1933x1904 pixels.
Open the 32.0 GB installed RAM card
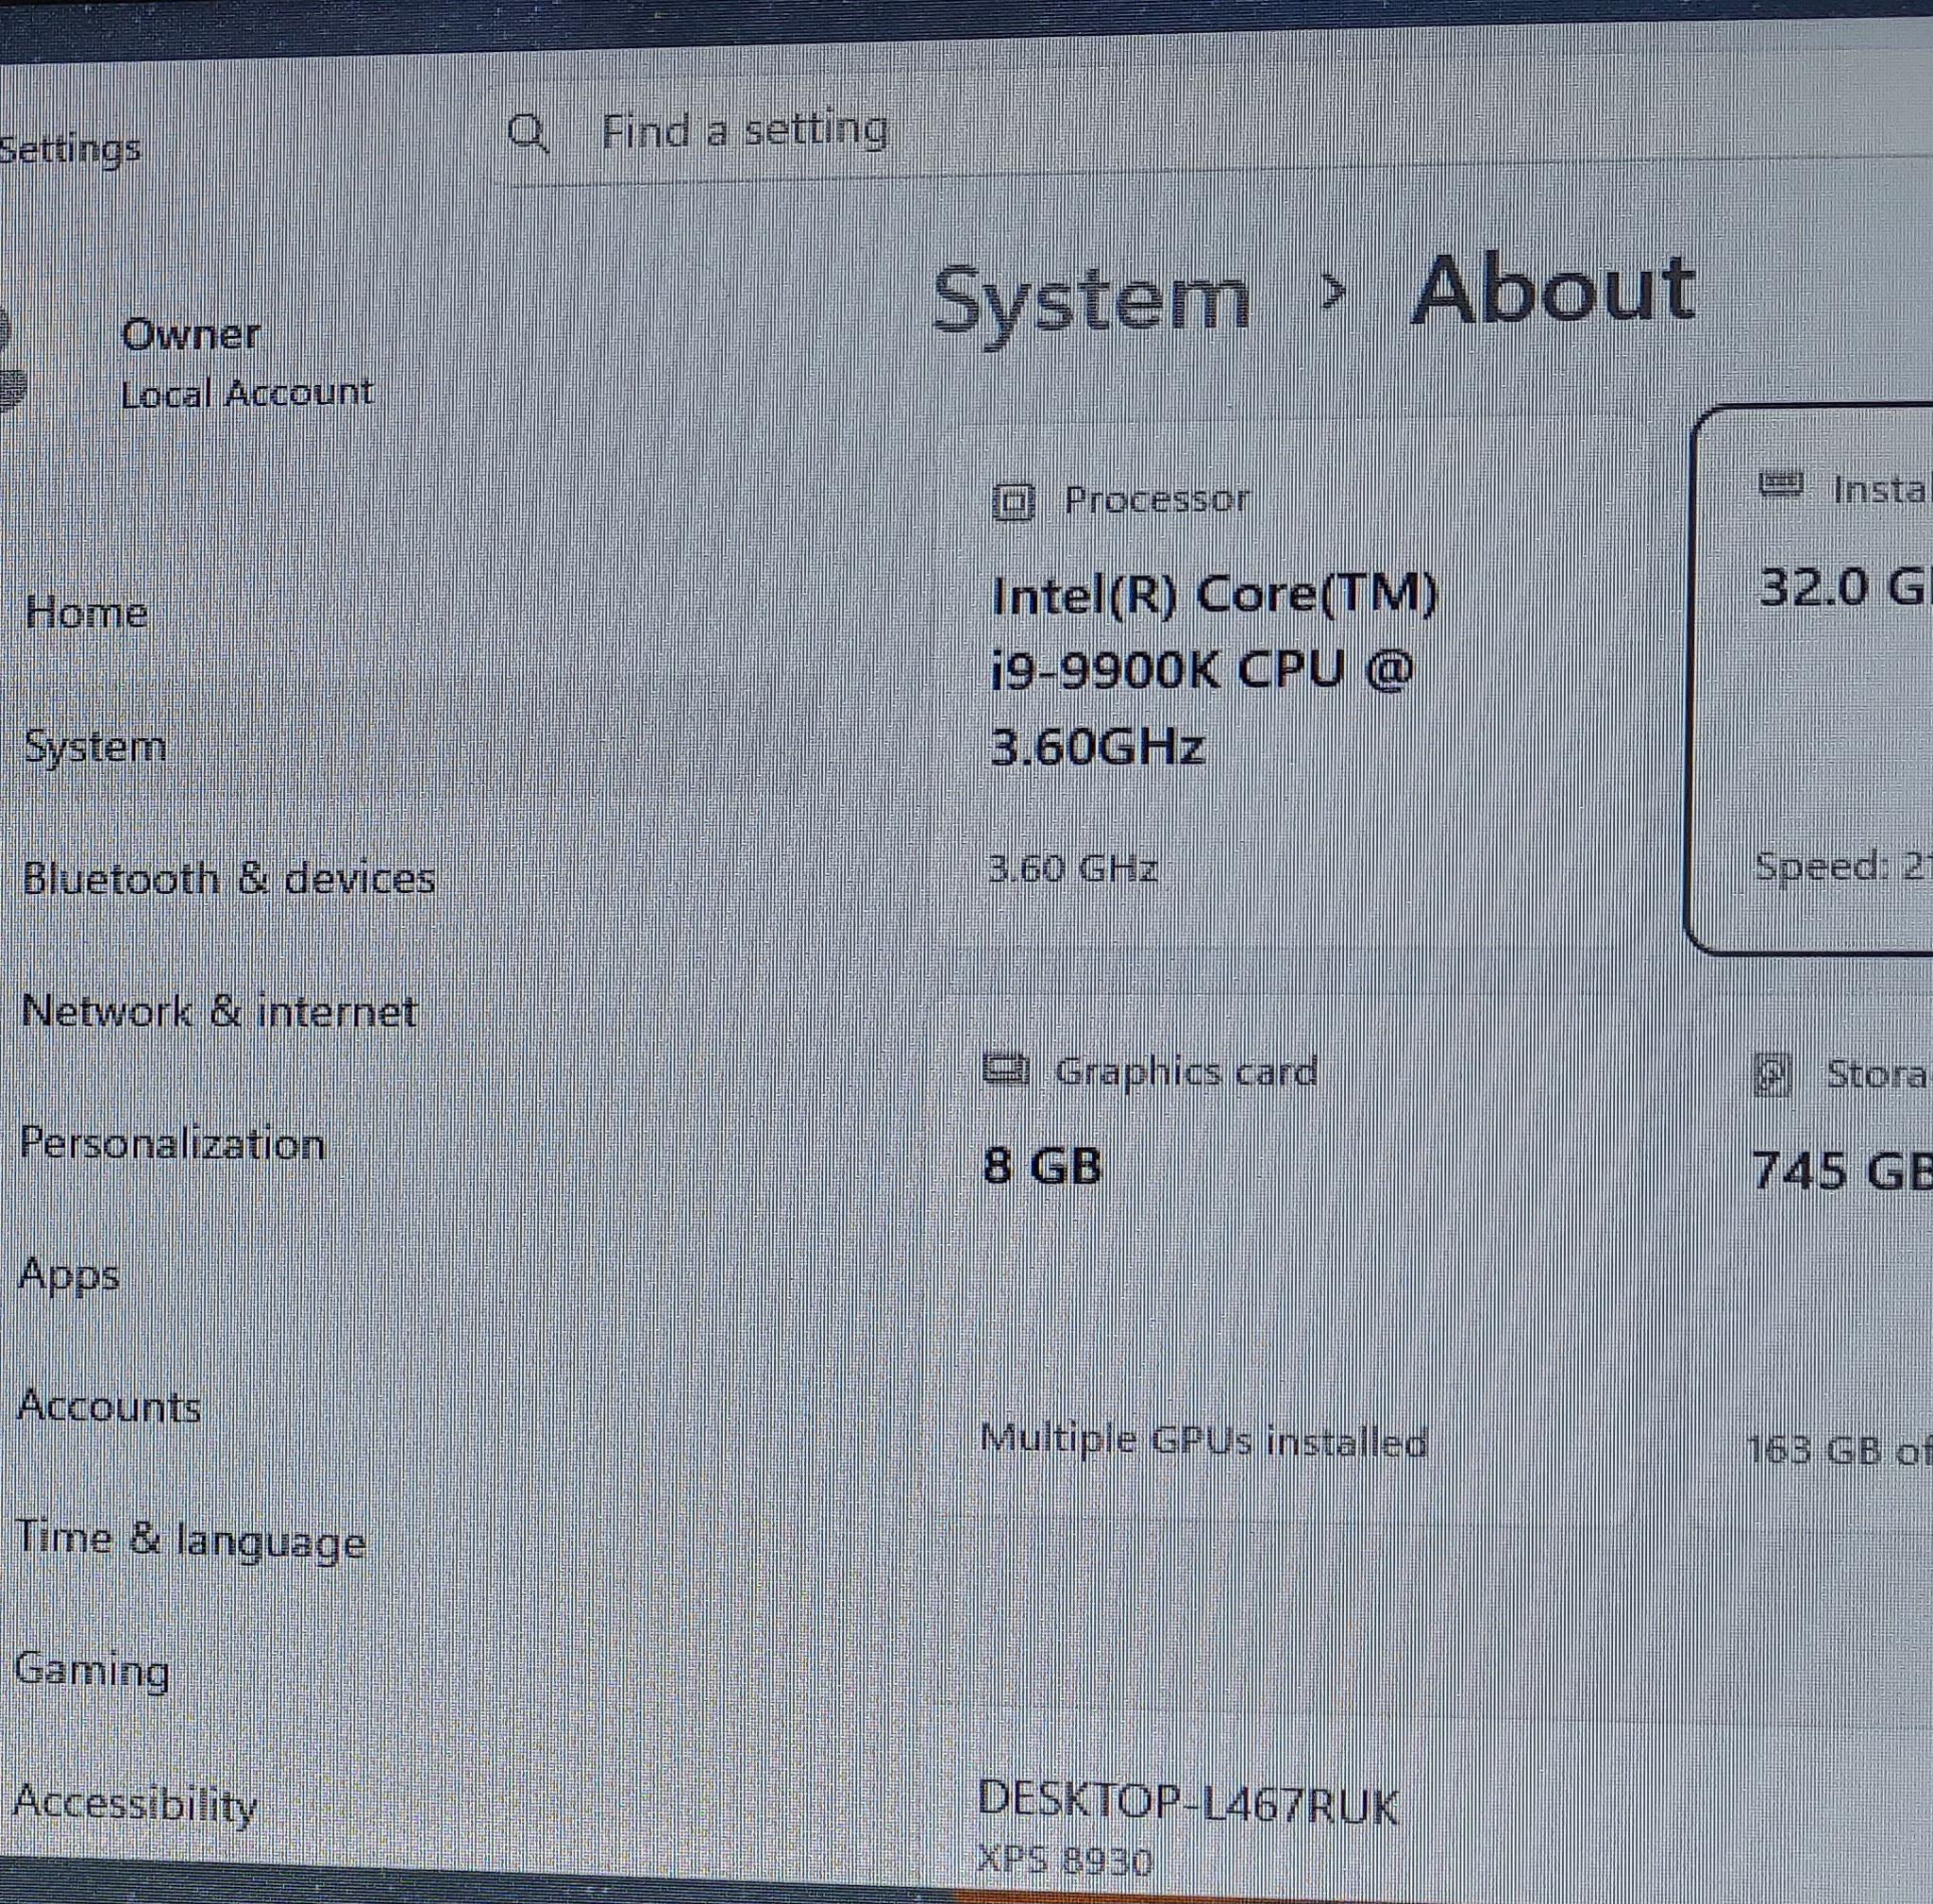1810,680
